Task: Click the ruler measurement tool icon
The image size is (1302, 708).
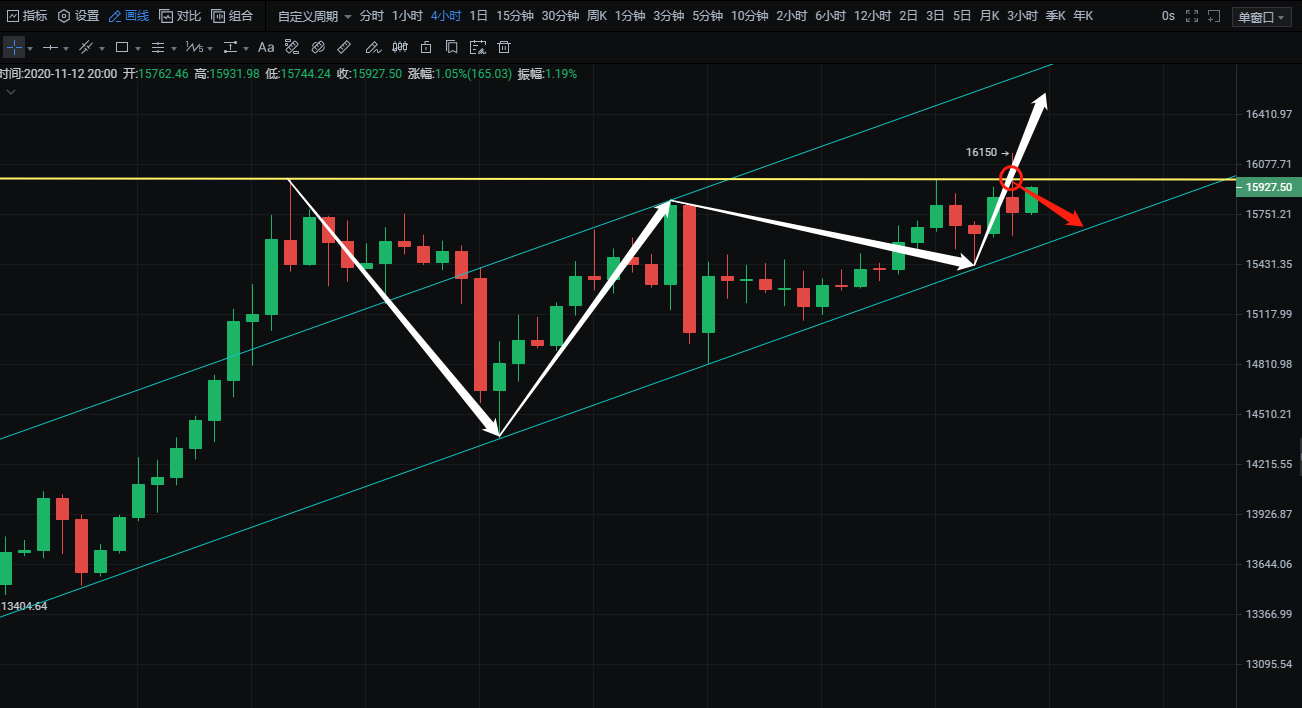Action: (344, 47)
